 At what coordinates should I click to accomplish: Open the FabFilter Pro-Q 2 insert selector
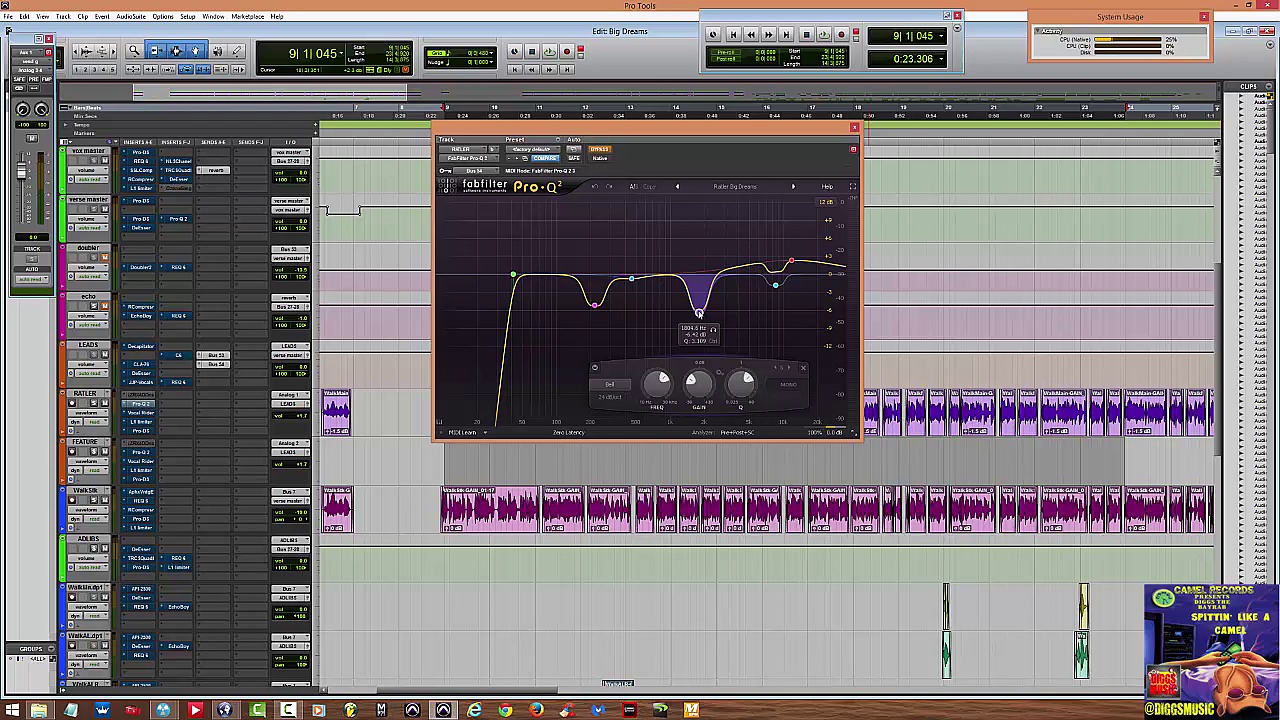pos(469,158)
